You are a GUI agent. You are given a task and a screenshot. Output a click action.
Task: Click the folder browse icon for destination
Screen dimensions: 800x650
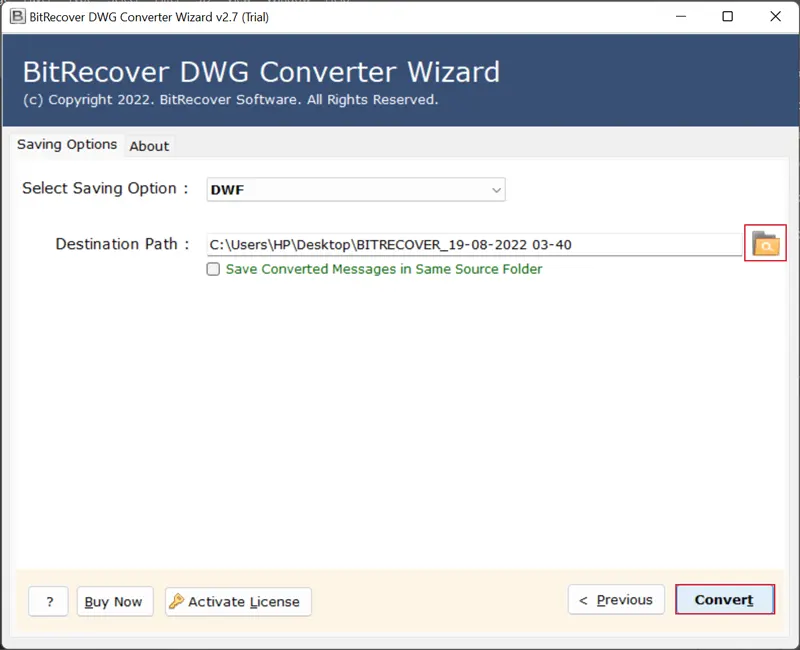765,243
